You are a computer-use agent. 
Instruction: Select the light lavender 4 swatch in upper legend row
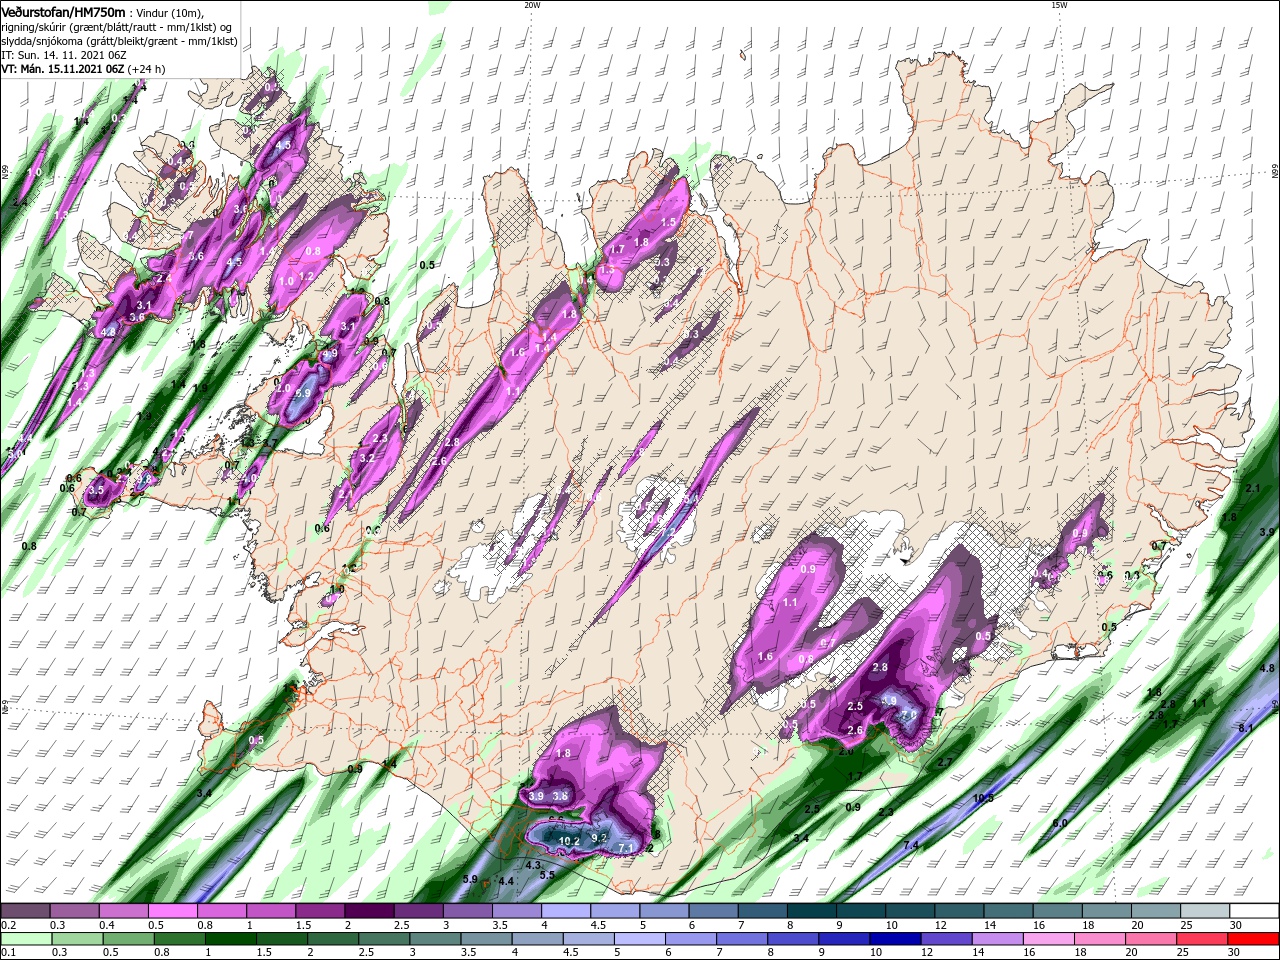pyautogui.click(x=565, y=911)
